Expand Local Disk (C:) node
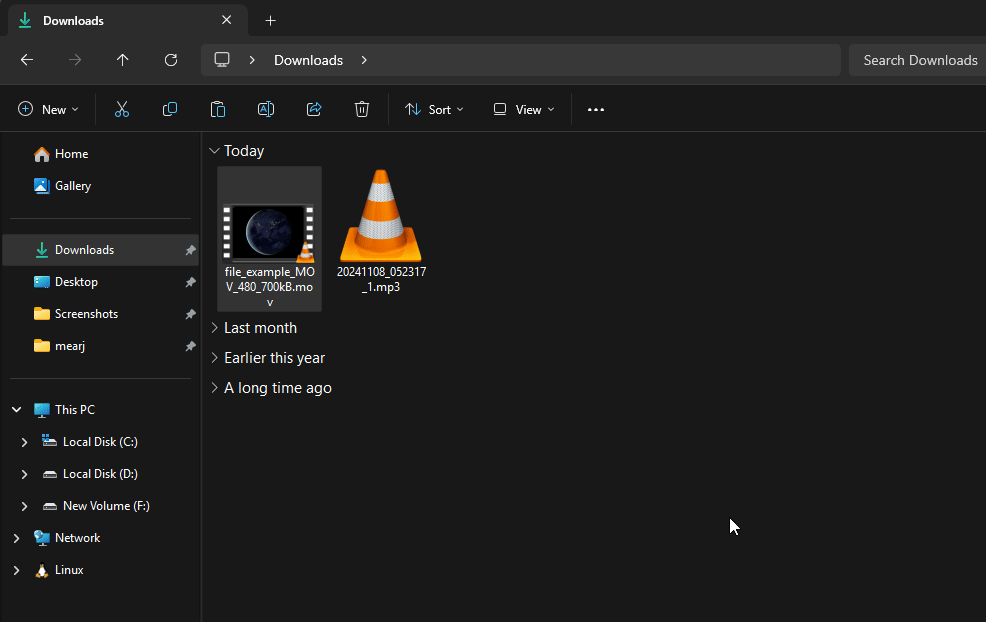This screenshot has width=986, height=622. (25, 442)
